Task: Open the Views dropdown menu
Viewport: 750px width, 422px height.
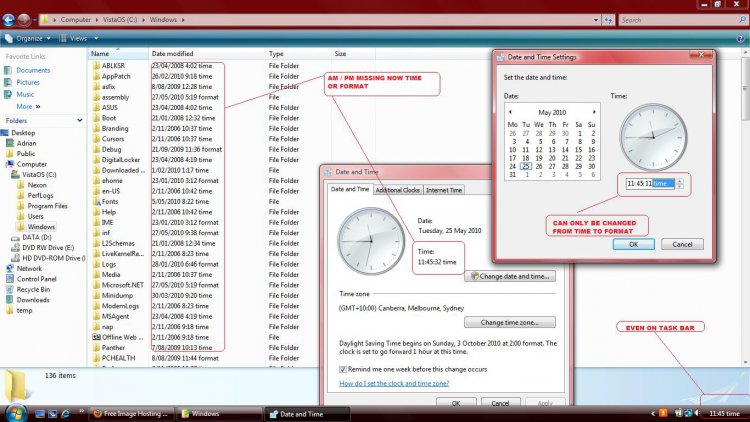Action: (79, 39)
